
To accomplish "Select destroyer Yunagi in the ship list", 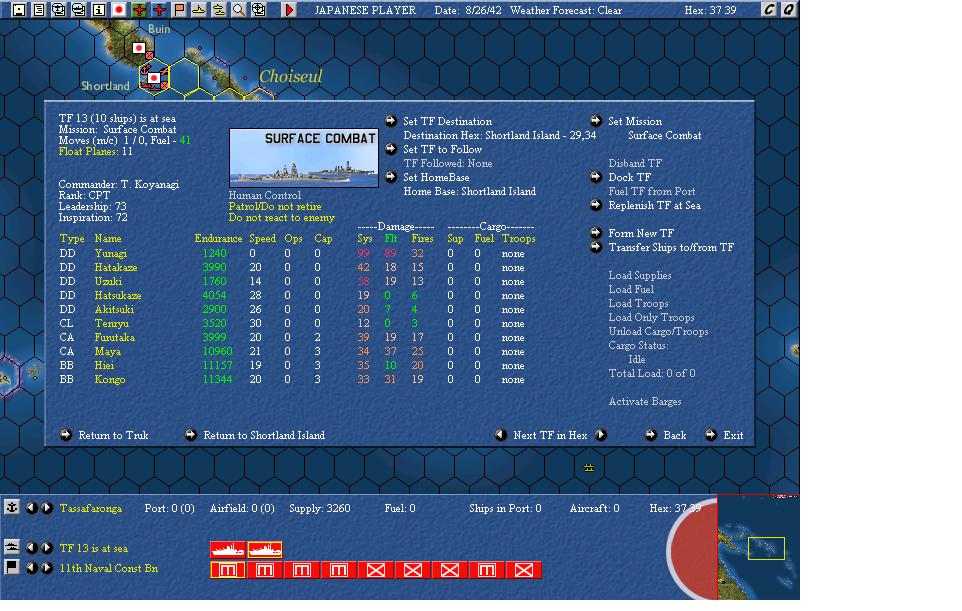I will tap(110, 253).
